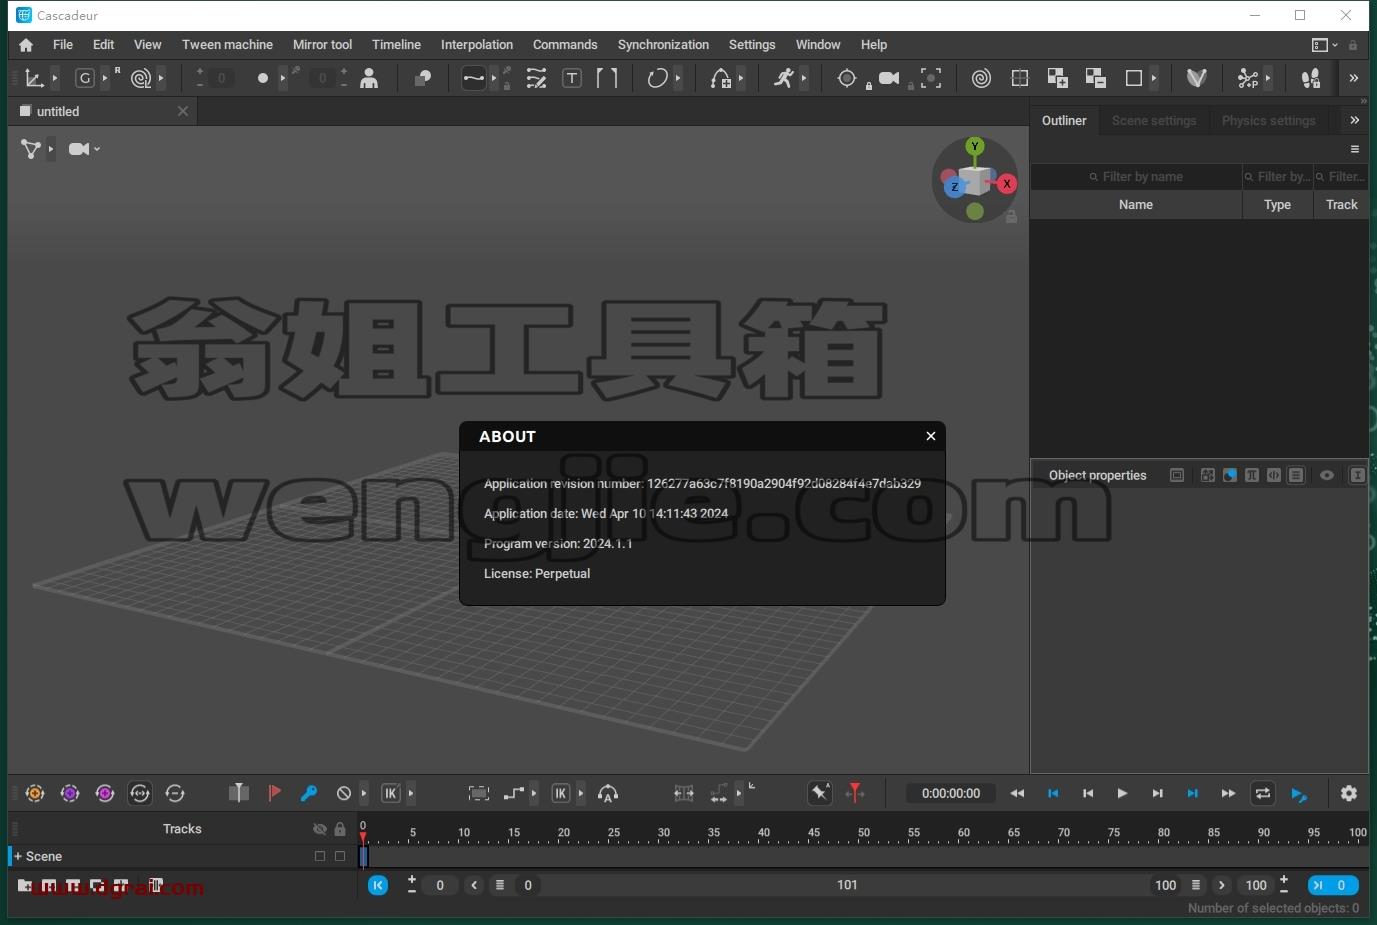Switch to the Scene settings tab
1377x925 pixels.
tap(1154, 120)
